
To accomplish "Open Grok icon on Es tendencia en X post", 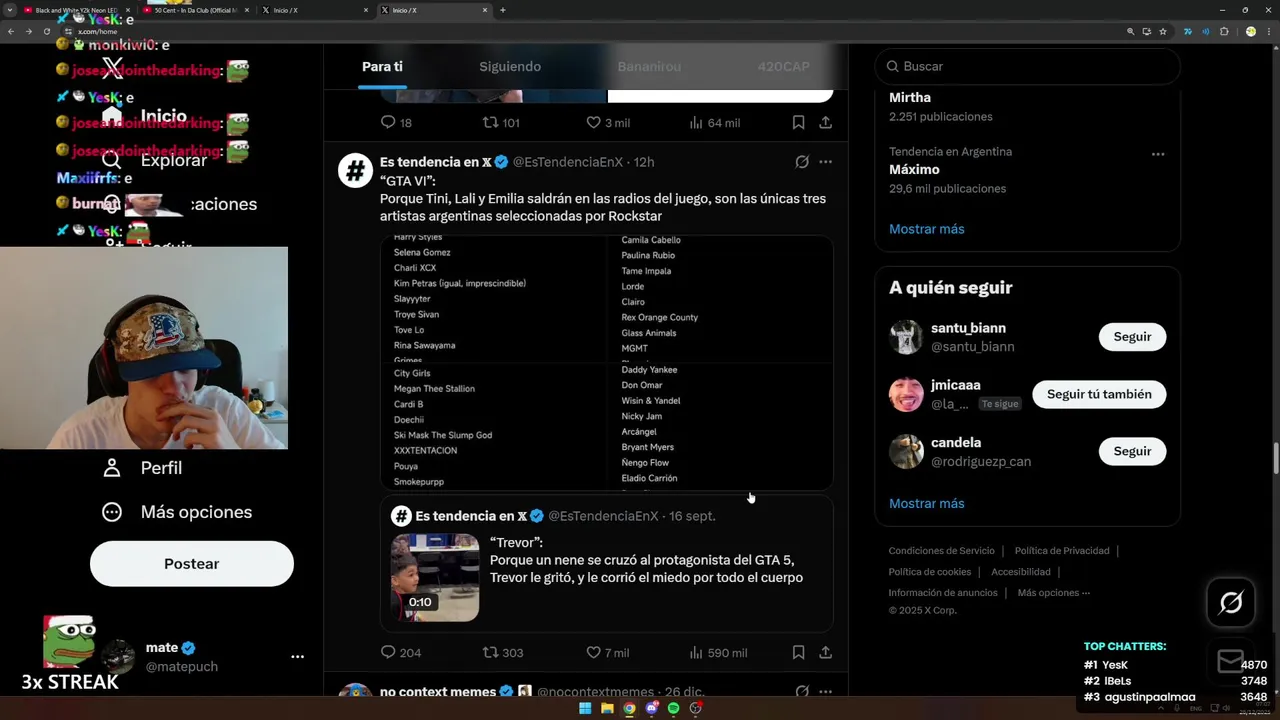I will pos(802,162).
